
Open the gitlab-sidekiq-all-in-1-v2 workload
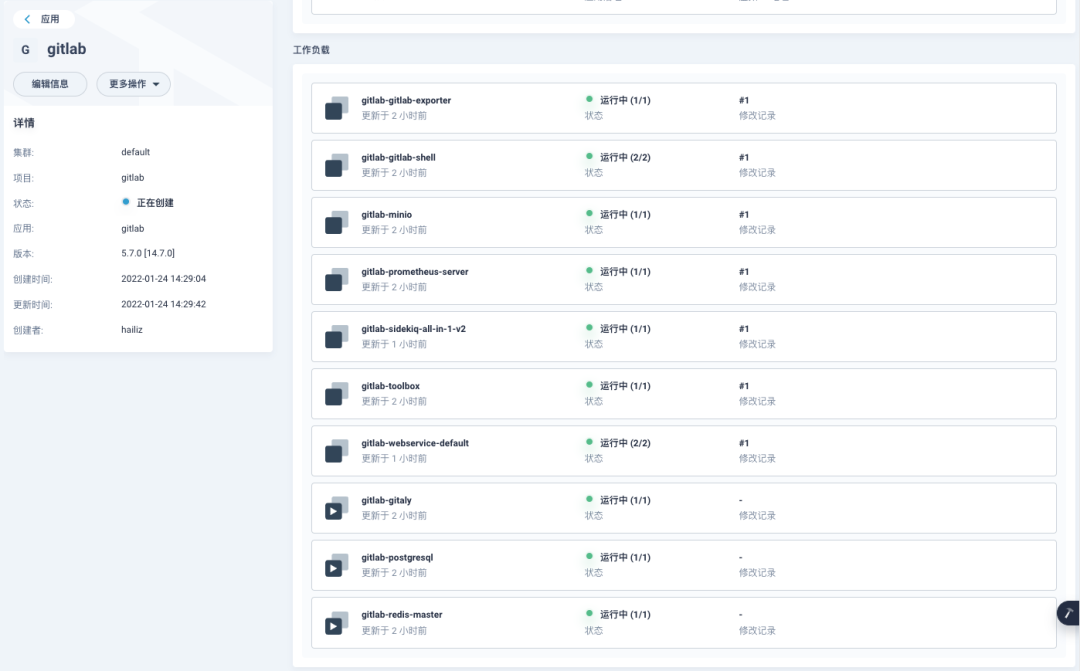click(x=413, y=329)
